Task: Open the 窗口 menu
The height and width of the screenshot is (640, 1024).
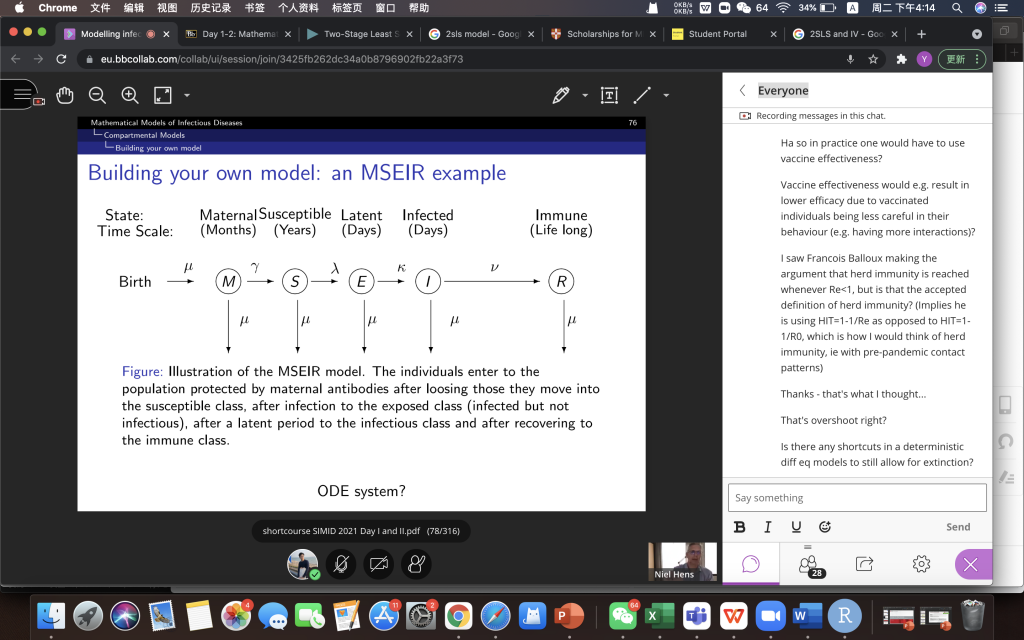Action: (385, 8)
